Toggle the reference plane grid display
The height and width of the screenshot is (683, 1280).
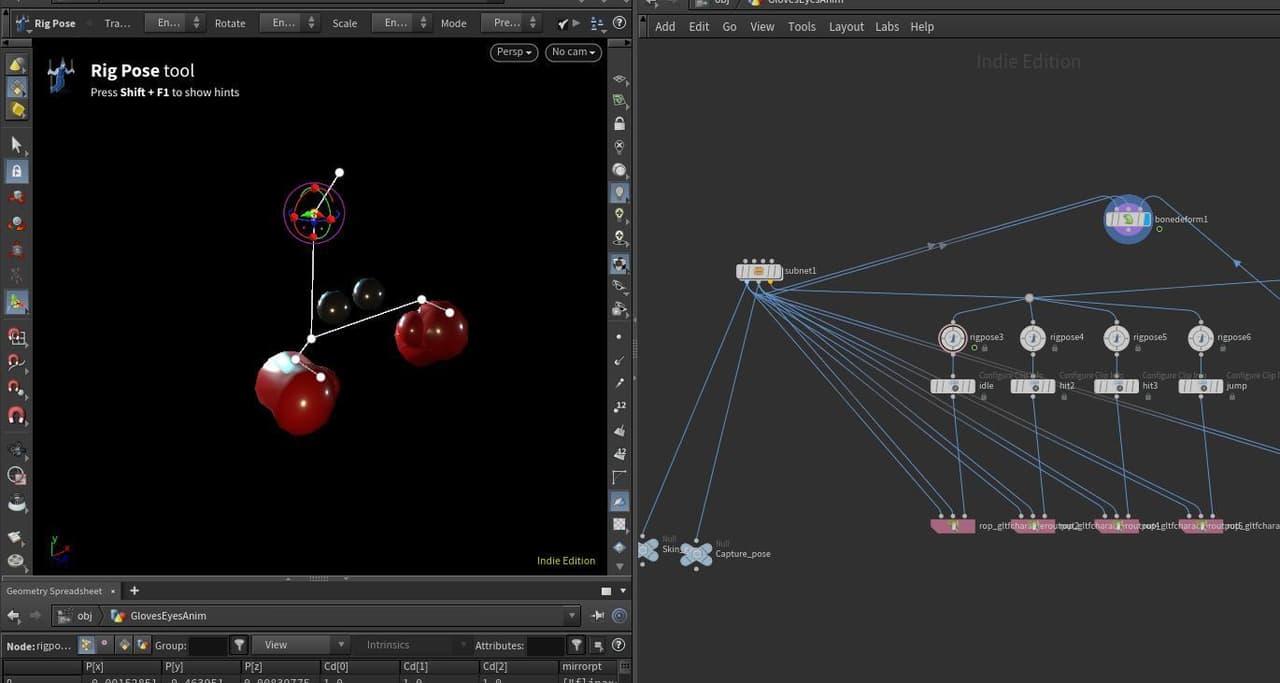pyautogui.click(x=620, y=80)
